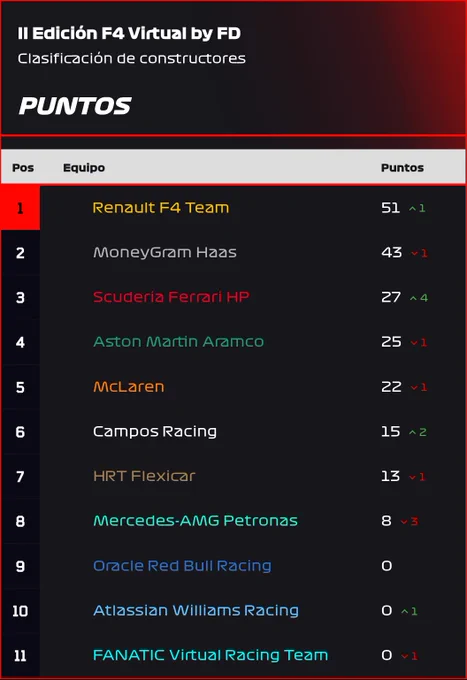Click the green up arrow for Atlassian Williams Racing
Viewport: 467px width, 680px height.
[x=408, y=611]
